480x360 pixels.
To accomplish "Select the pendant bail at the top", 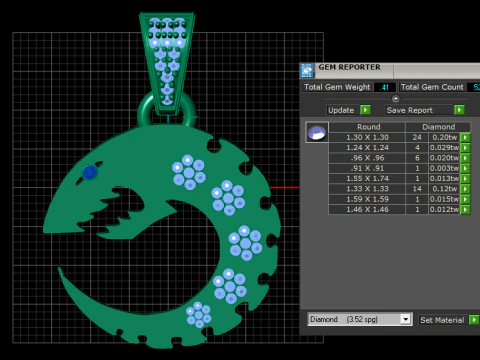I will [x=167, y=63].
